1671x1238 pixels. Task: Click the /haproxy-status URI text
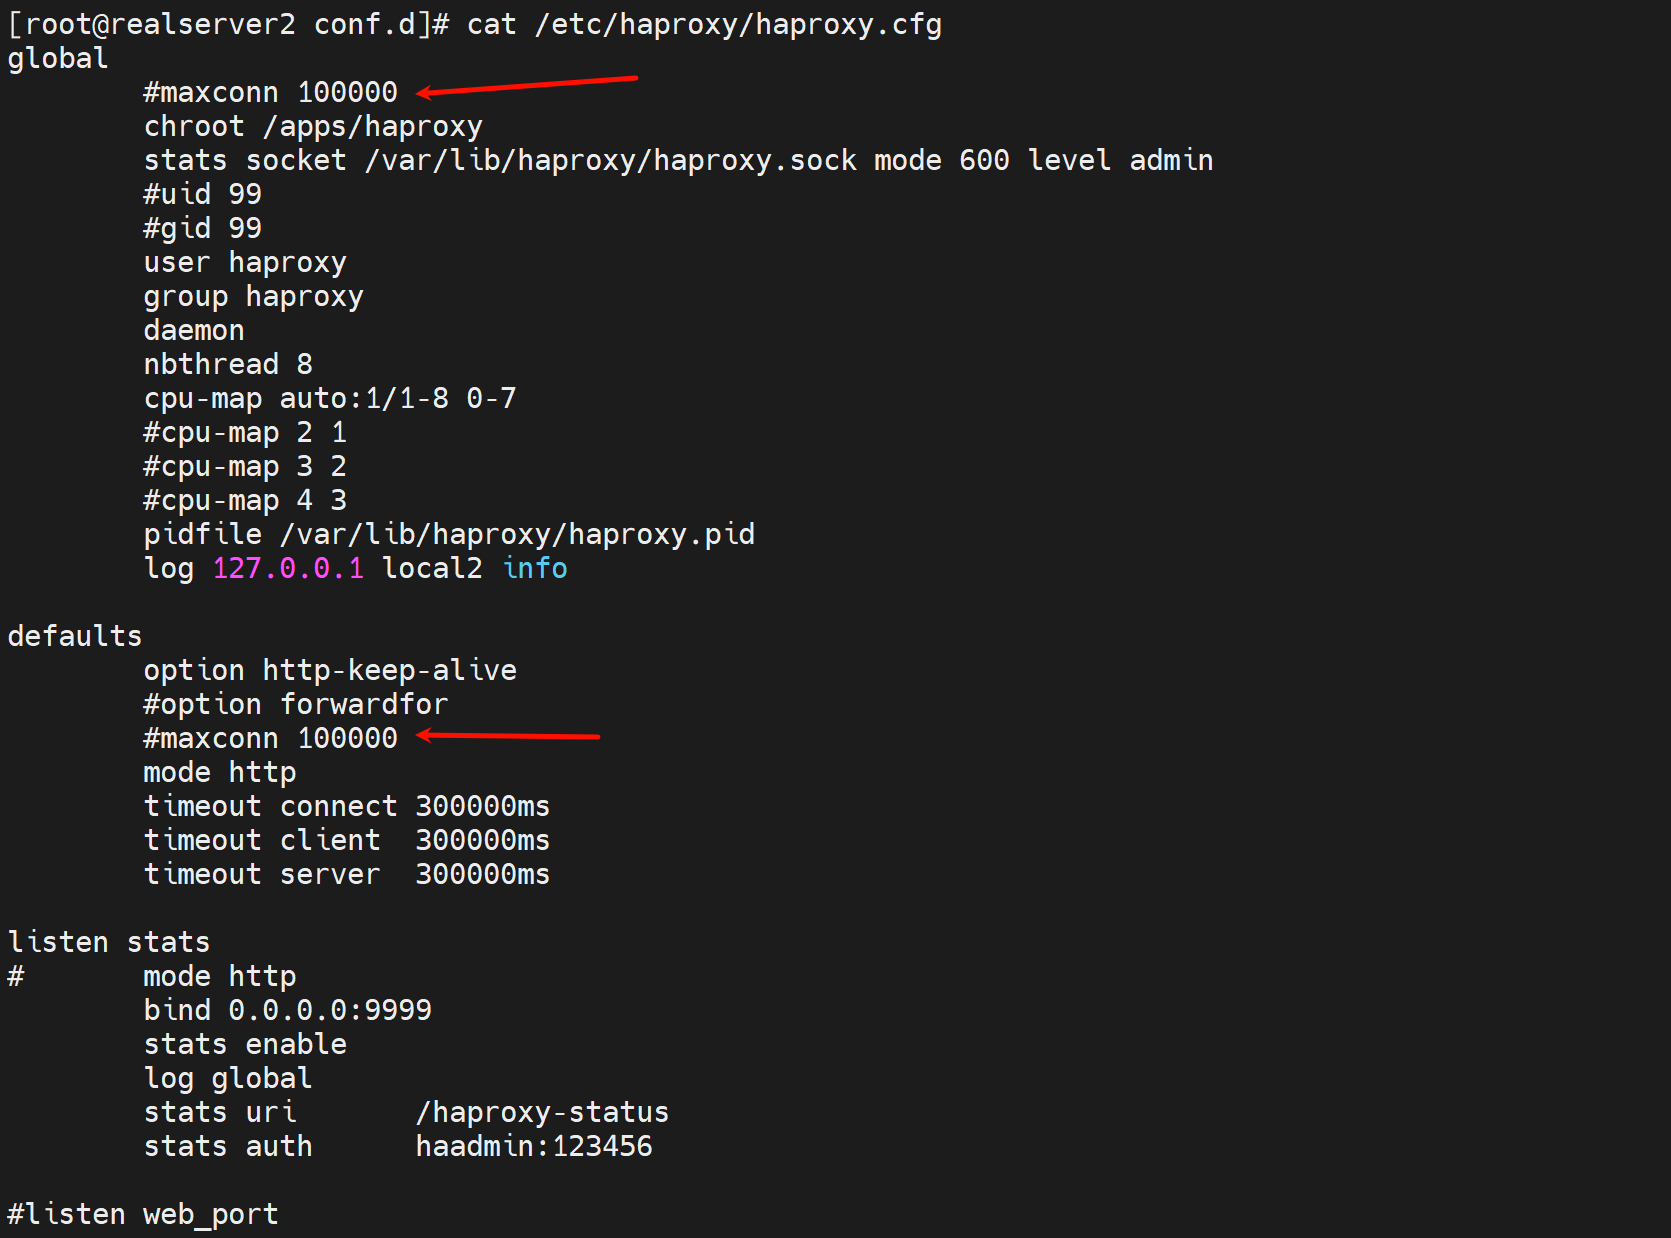click(x=542, y=1113)
